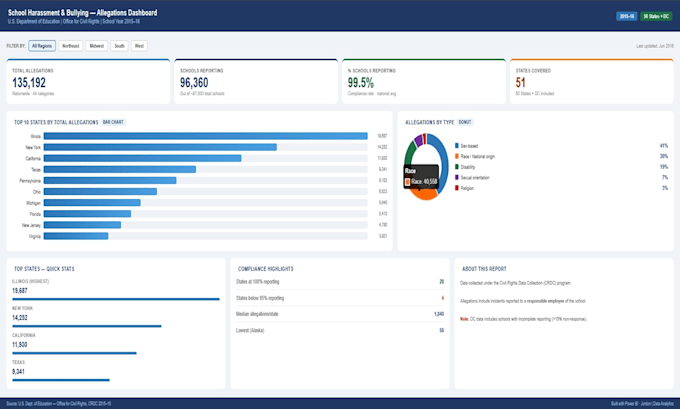Filter by the West region
The width and height of the screenshot is (680, 409).
(139, 46)
